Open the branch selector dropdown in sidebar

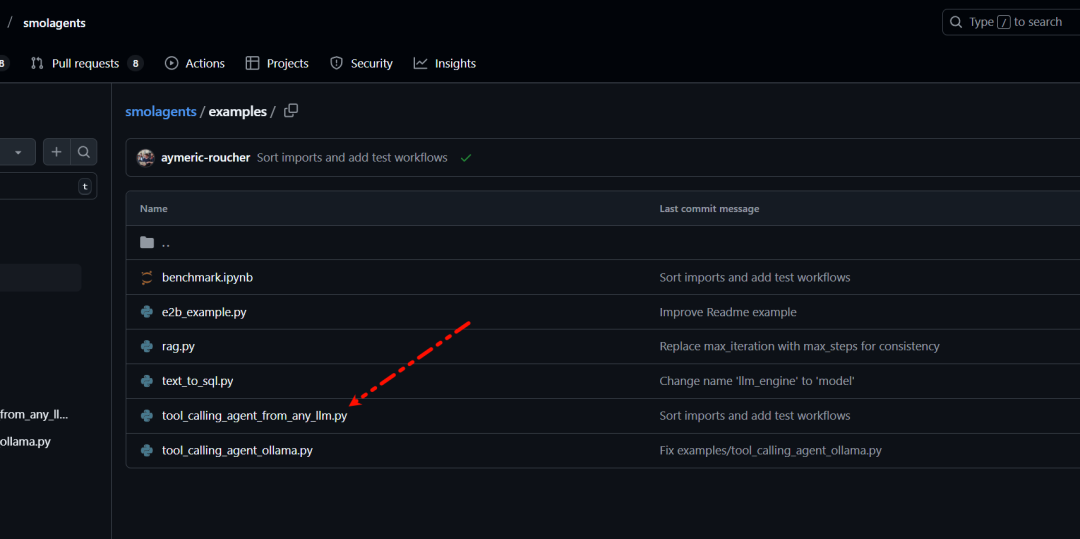[x=18, y=152]
